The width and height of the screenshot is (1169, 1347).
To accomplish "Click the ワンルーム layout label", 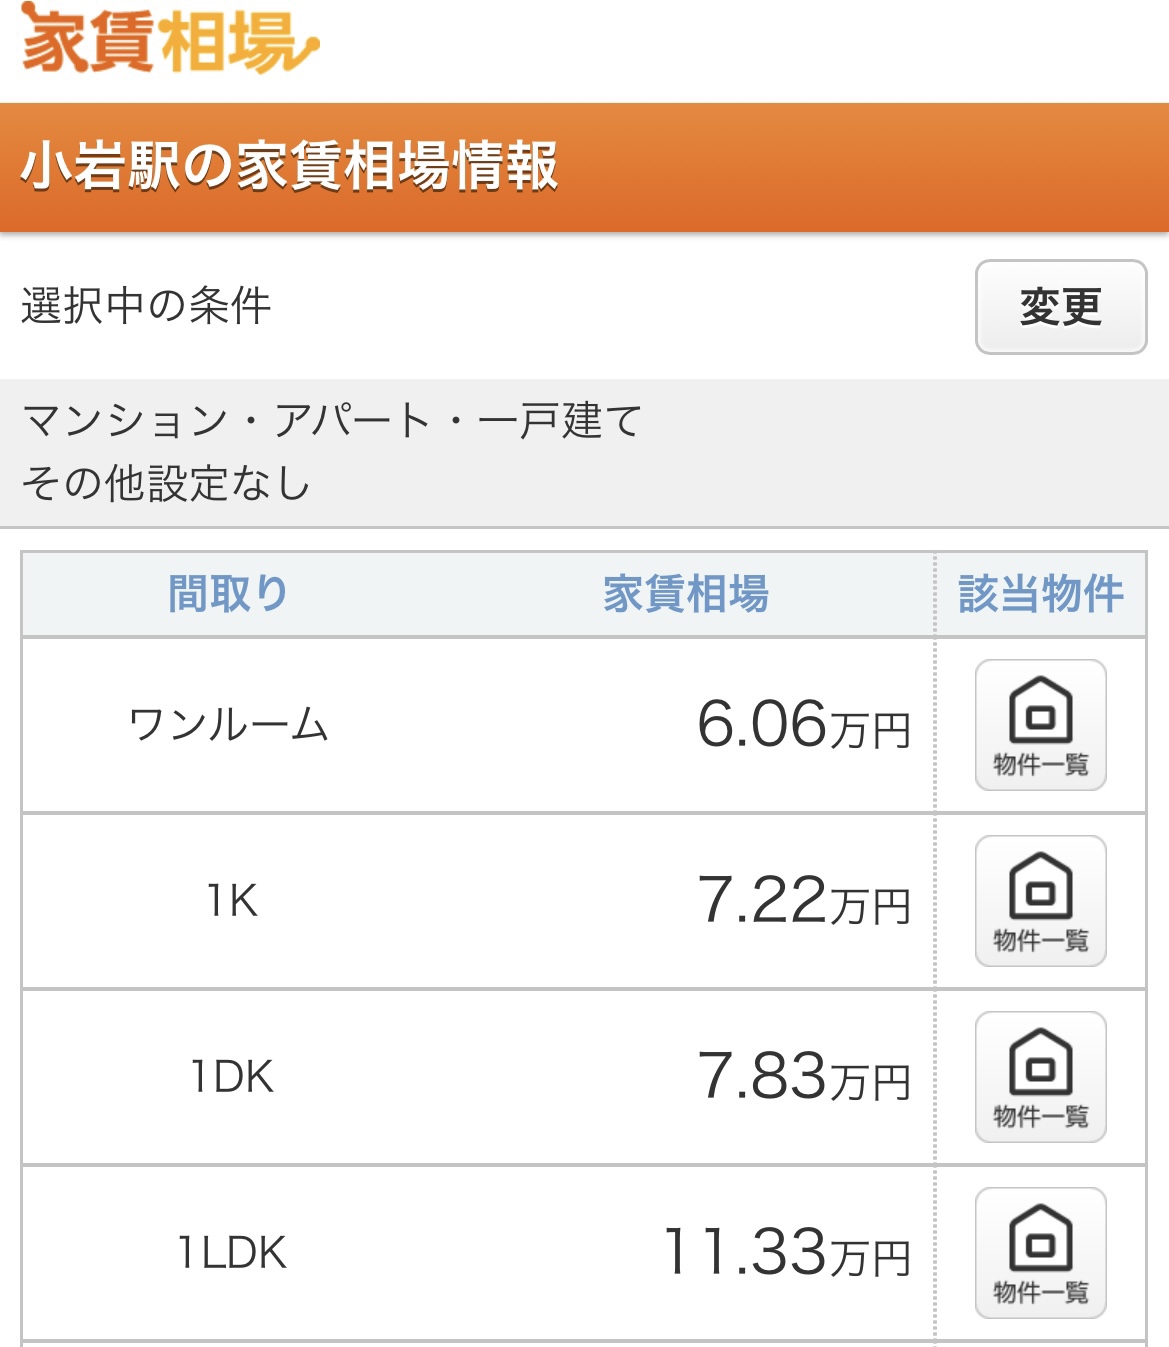I will tap(228, 725).
